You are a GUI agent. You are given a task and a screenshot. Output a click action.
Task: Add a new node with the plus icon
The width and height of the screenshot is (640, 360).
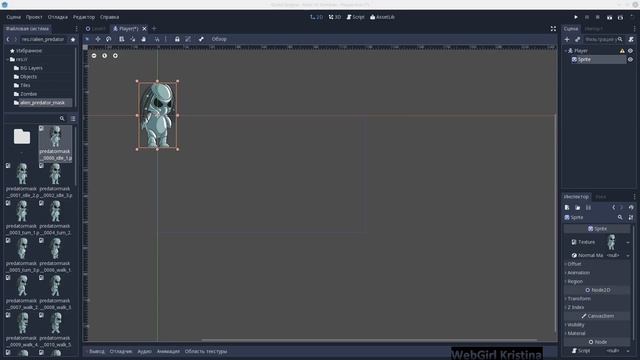tap(567, 39)
